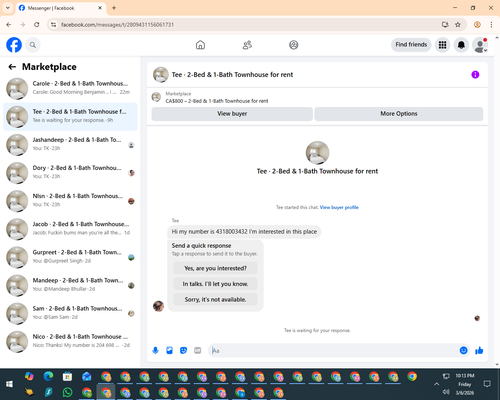Image resolution: width=500 pixels, height=400 pixels.
Task: Open Jacob townhouse conversation
Action: (x=70, y=229)
